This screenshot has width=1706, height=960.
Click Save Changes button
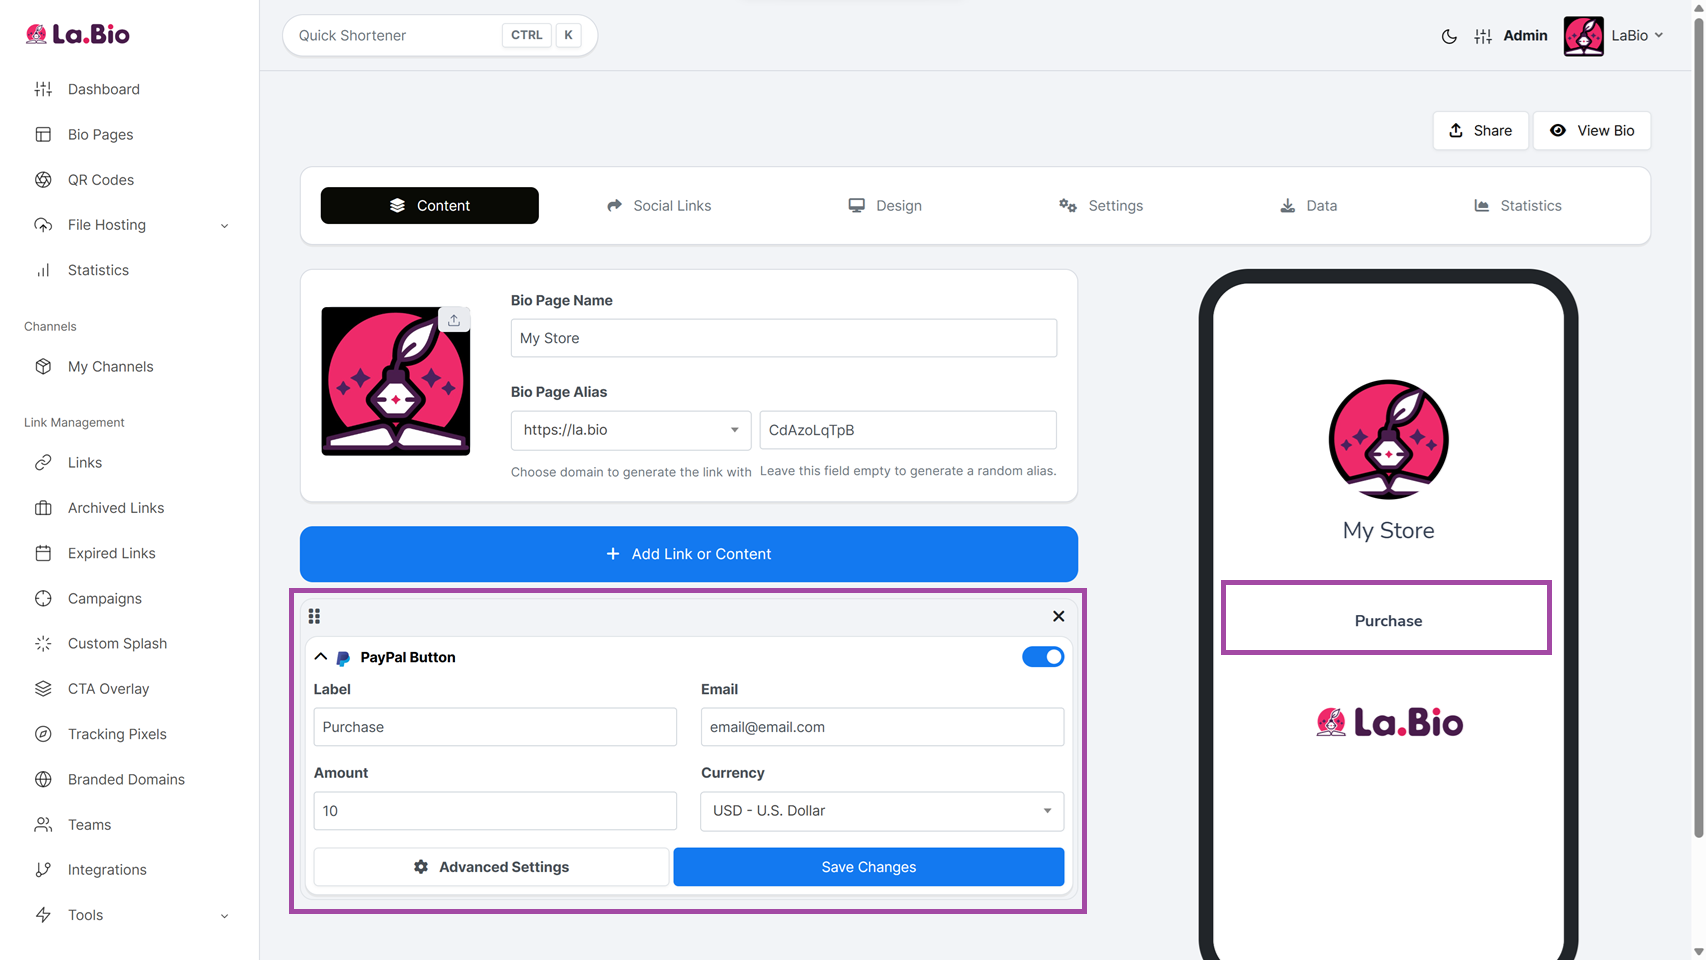click(869, 867)
